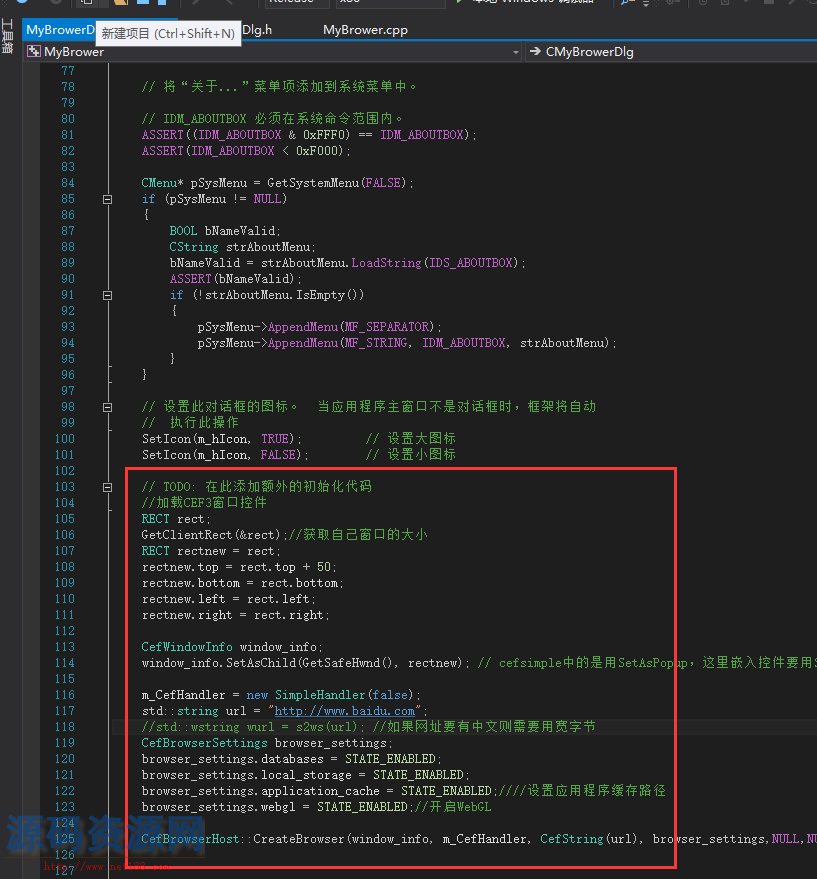Image resolution: width=817 pixels, height=879 pixels.
Task: Open the active MyBrowerD... editor tab
Action: click(60, 30)
